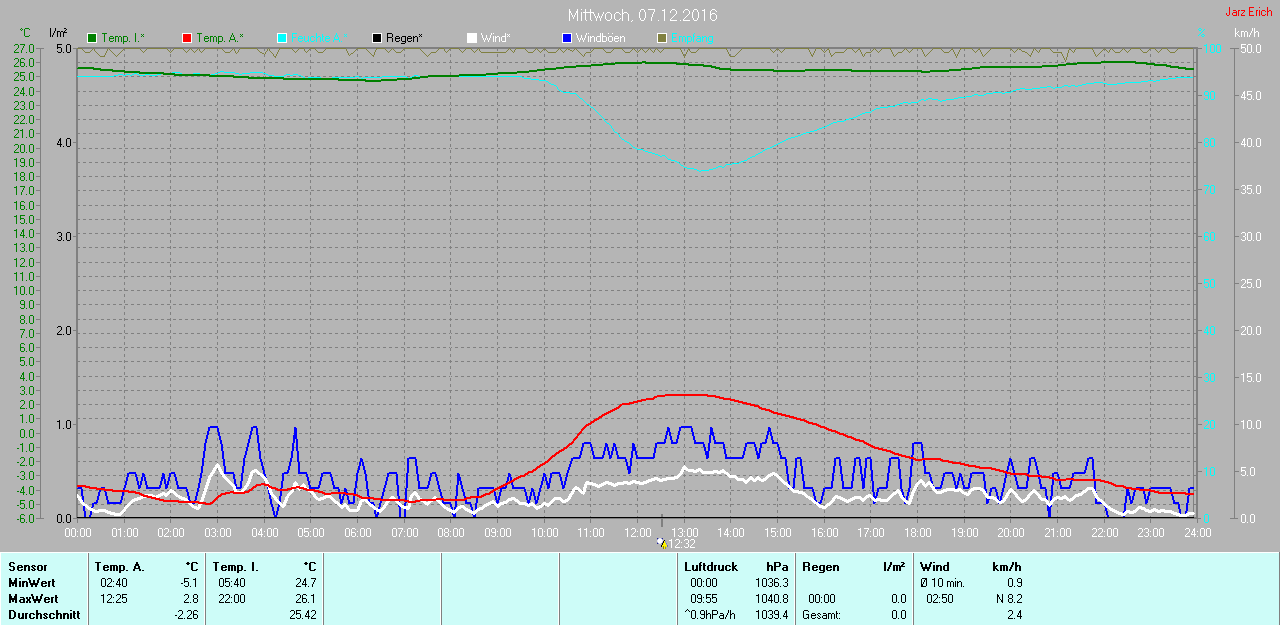Click the 'Jarz Erich' author text
Image resolution: width=1280 pixels, height=625 pixels.
pos(1249,12)
